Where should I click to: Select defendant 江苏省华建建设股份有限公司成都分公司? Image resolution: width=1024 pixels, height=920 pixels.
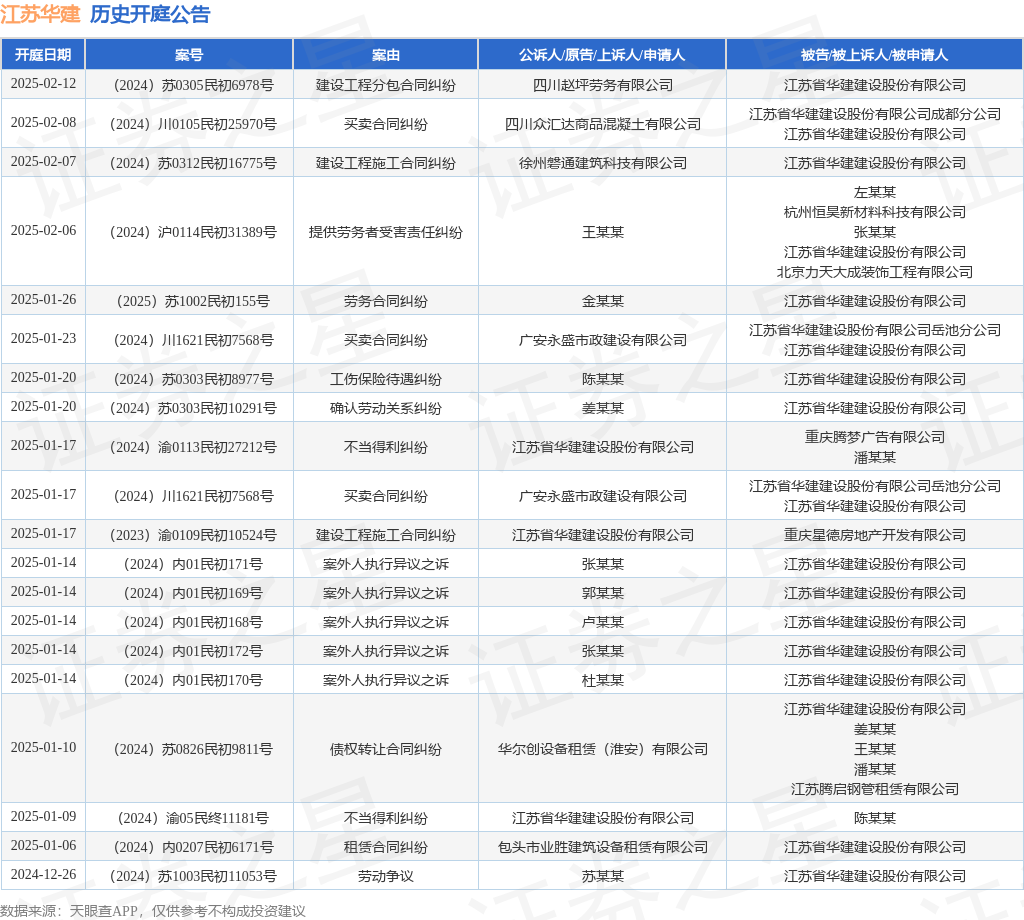tap(874, 114)
